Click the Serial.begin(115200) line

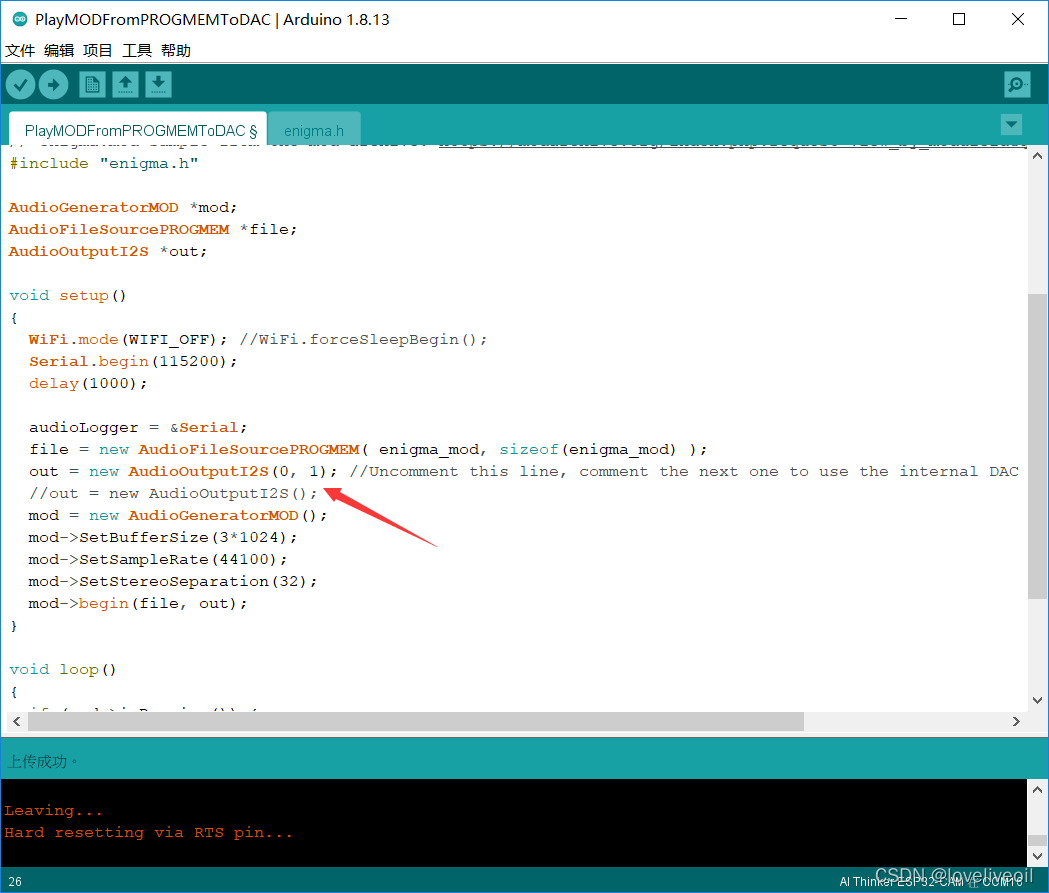pos(132,362)
